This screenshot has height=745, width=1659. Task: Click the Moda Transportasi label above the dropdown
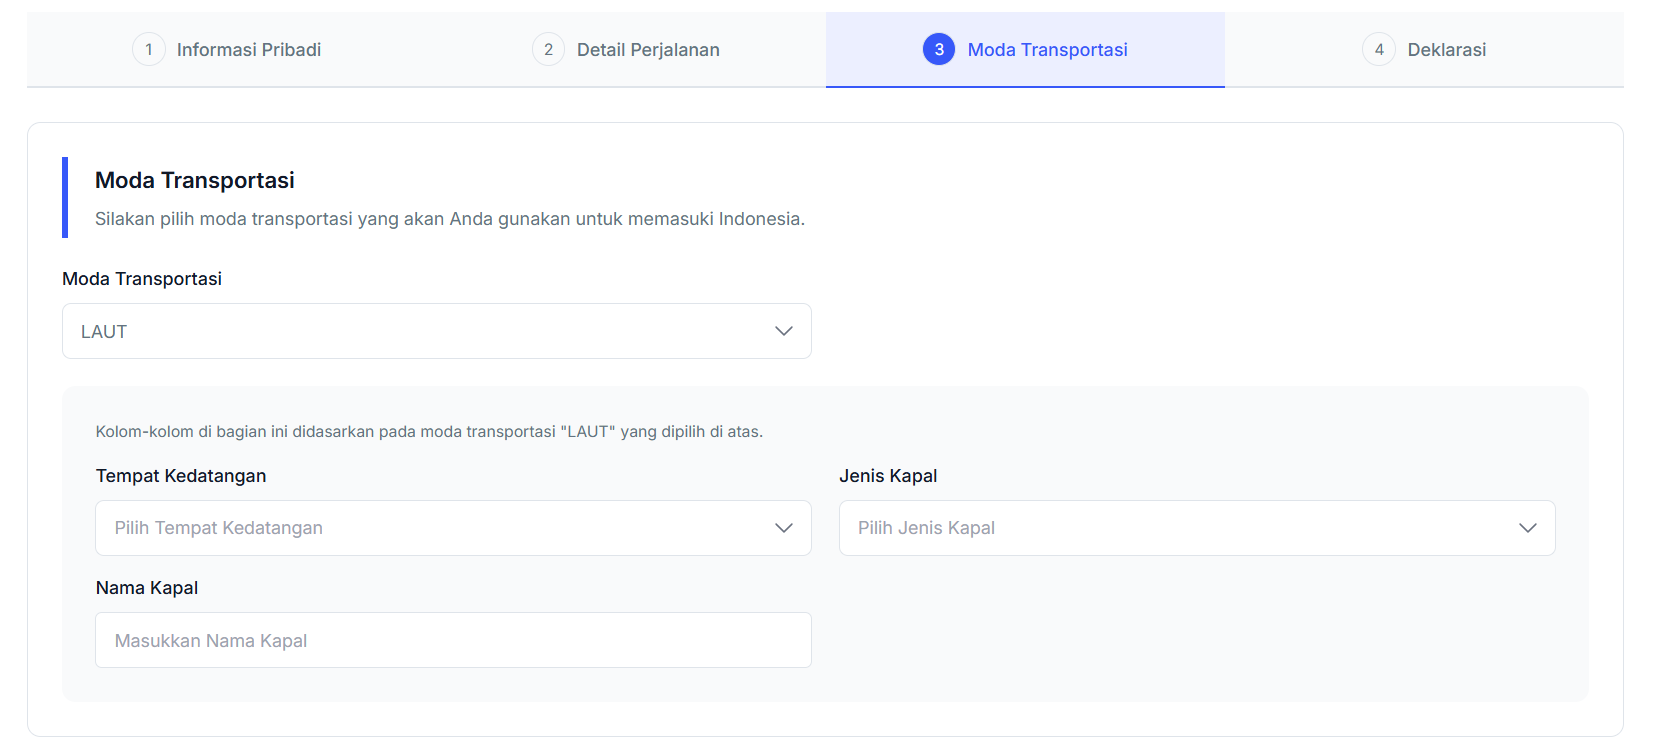pyautogui.click(x=142, y=279)
